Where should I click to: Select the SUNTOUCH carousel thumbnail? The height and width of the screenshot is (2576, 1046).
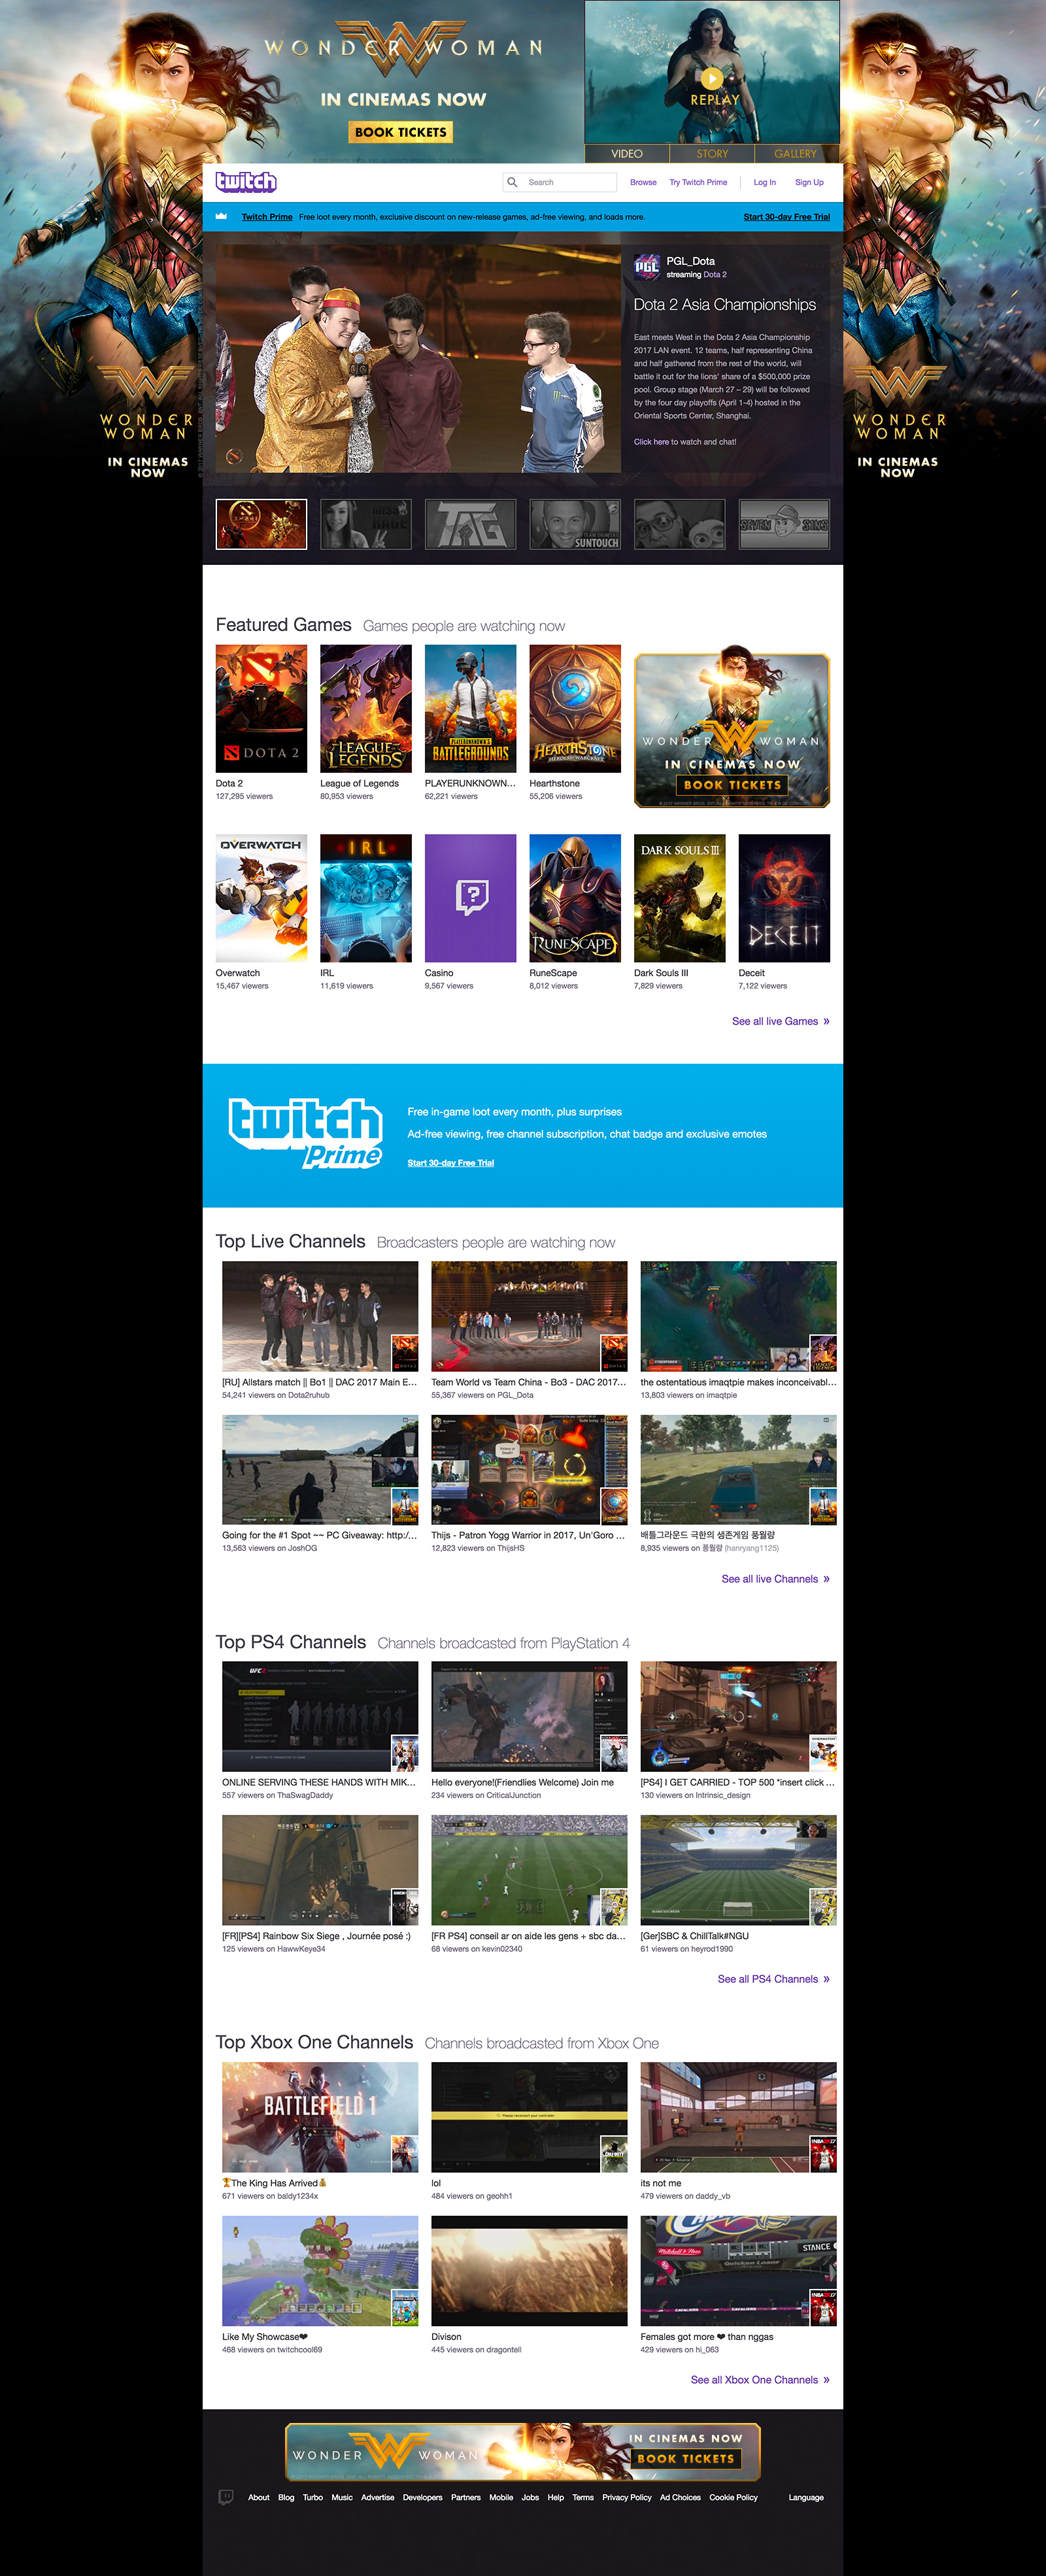tap(575, 524)
